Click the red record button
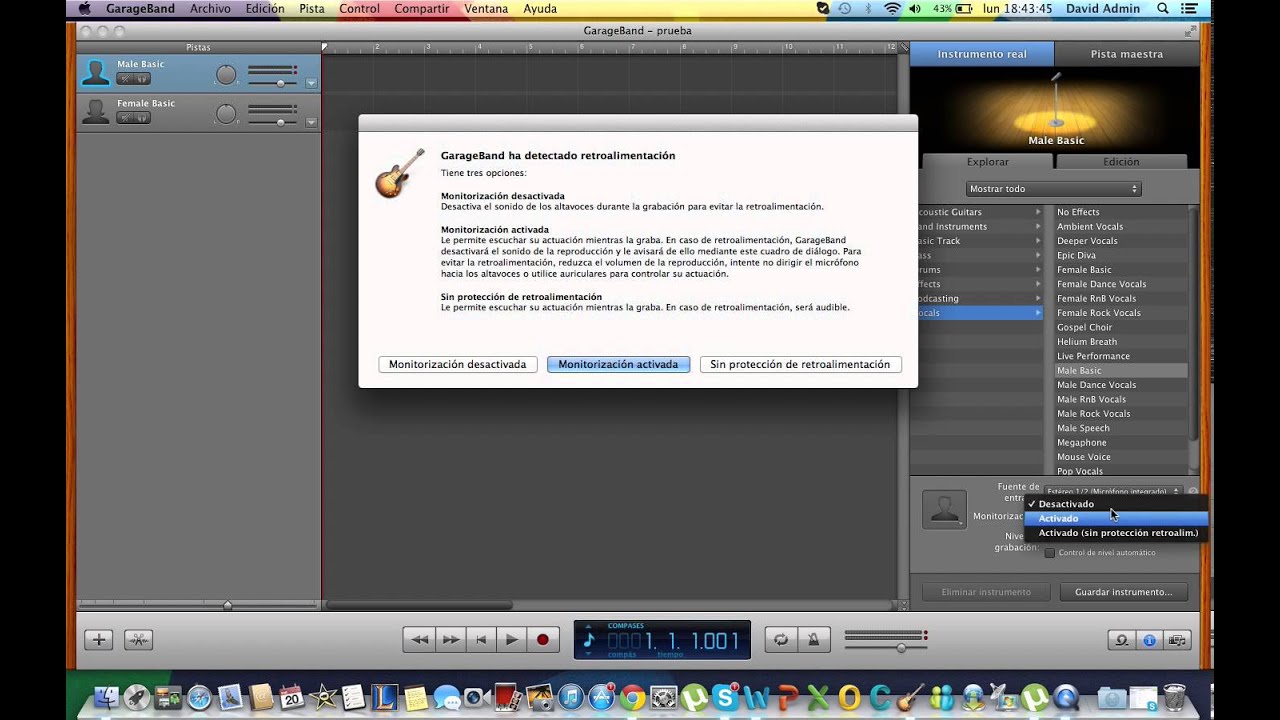 click(x=543, y=640)
